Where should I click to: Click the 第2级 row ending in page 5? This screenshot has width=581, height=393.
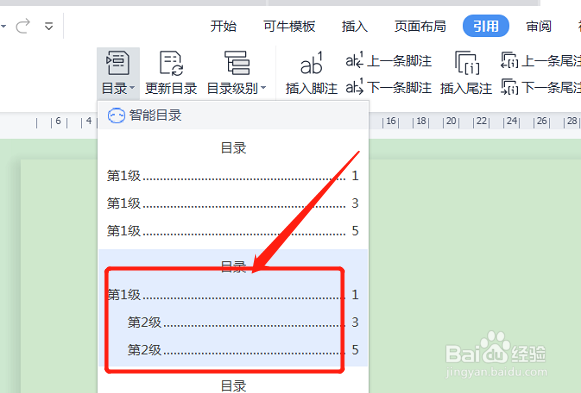point(243,350)
